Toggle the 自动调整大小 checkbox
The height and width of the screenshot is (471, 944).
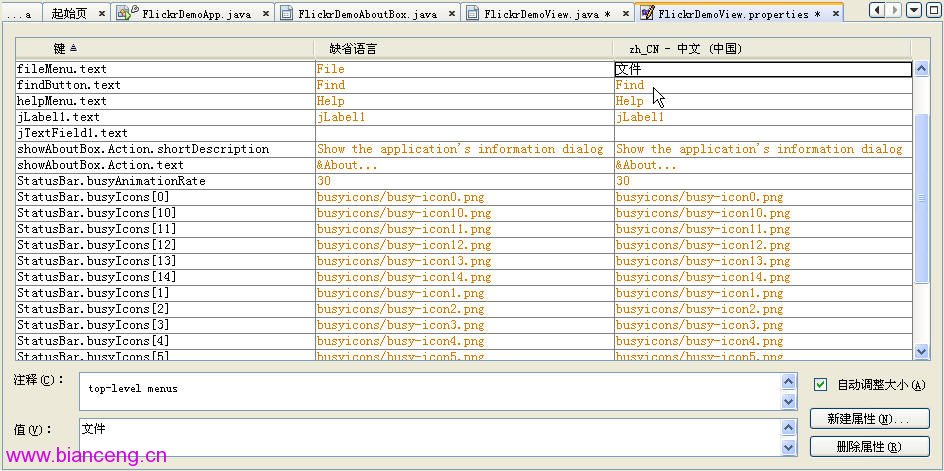coord(820,385)
